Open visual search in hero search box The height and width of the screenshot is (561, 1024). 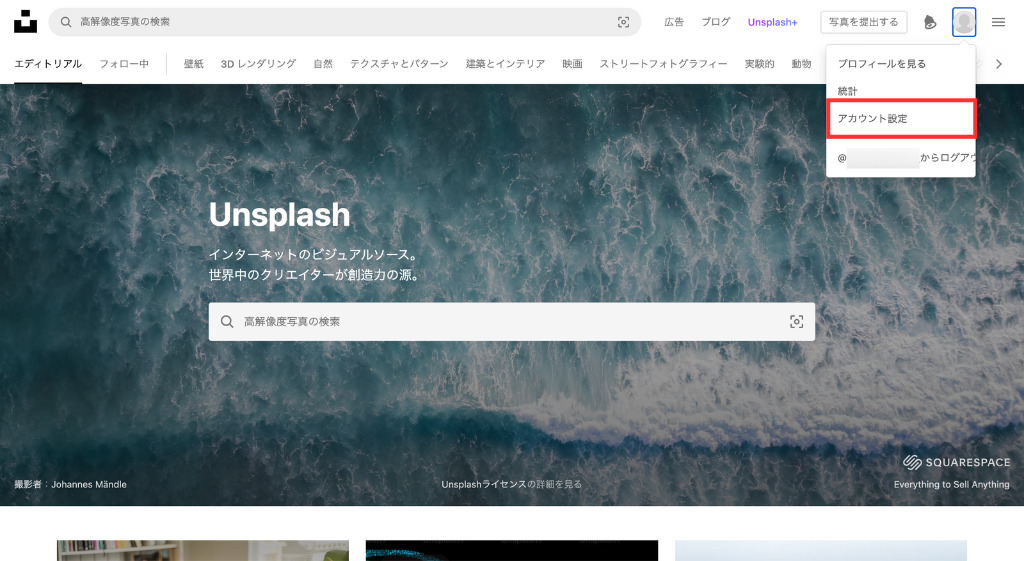click(797, 321)
